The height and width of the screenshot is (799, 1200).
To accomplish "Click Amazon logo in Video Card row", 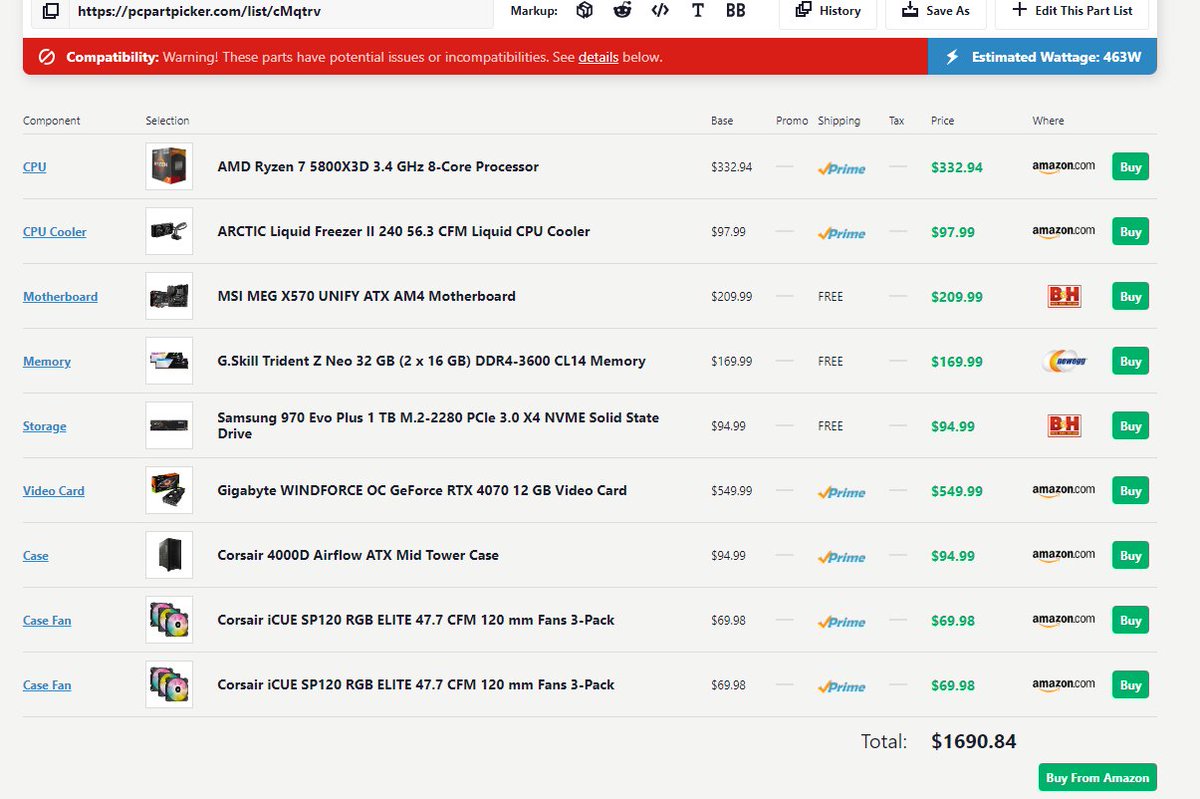I will (1063, 490).
